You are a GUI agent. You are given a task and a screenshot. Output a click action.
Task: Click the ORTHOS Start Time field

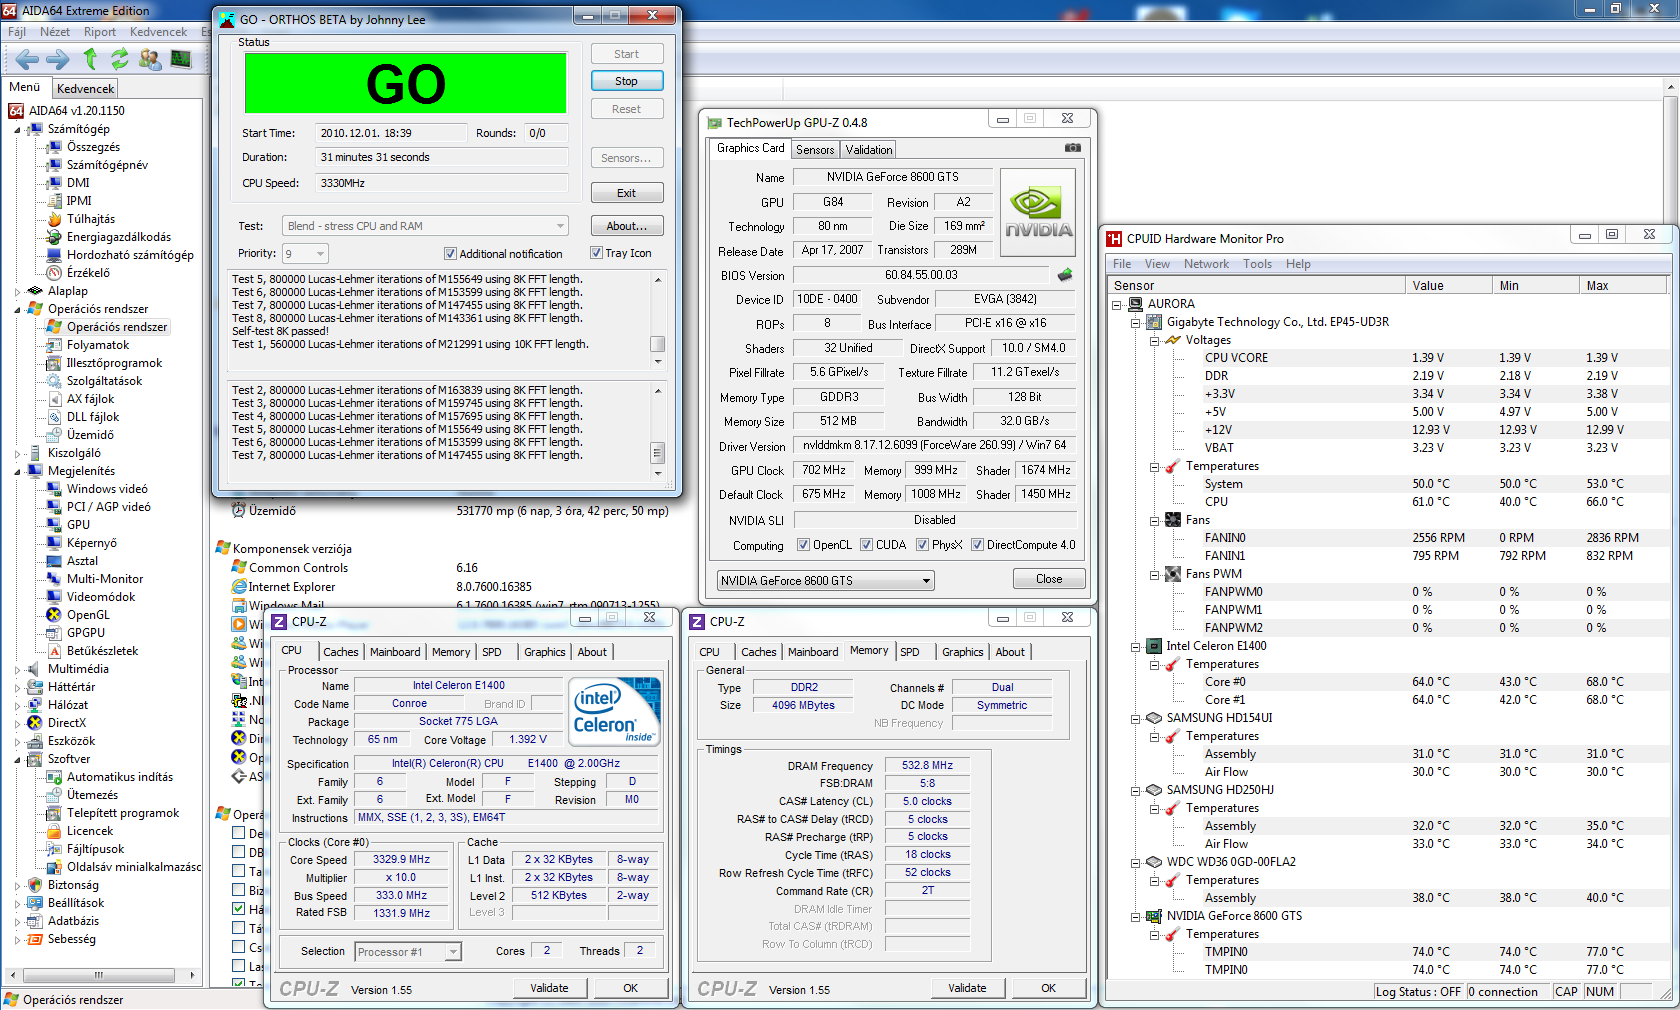392,133
